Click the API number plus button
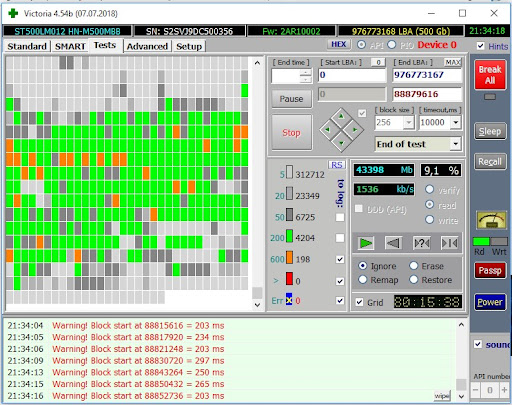 point(504,390)
